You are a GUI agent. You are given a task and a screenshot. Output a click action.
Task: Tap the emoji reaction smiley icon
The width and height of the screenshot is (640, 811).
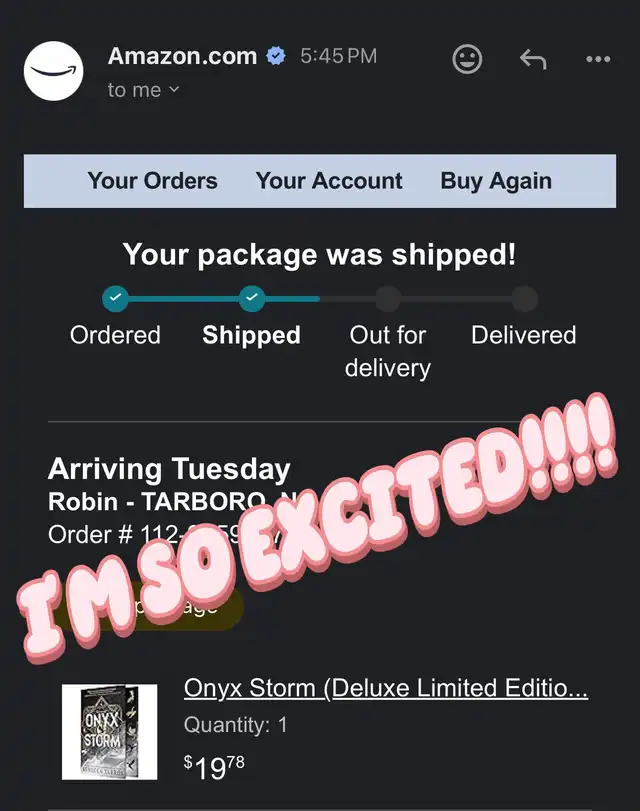coord(467,59)
